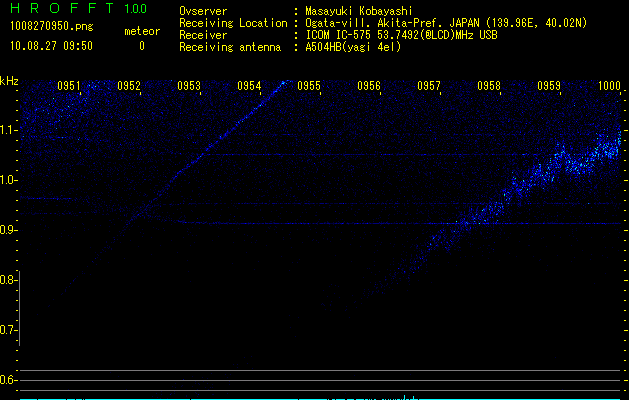Screen dimensions: 629x400
Task: Click the Receiving antenna label
Action: tap(230, 47)
